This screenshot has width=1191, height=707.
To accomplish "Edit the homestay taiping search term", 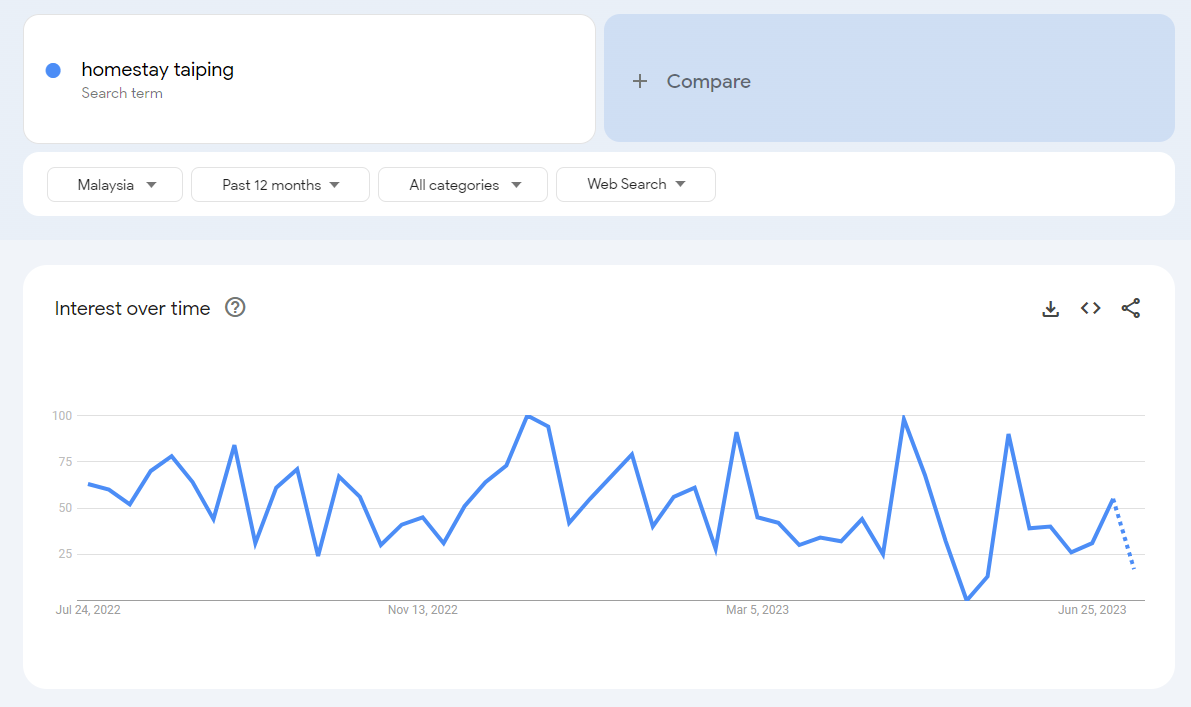I will click(158, 70).
